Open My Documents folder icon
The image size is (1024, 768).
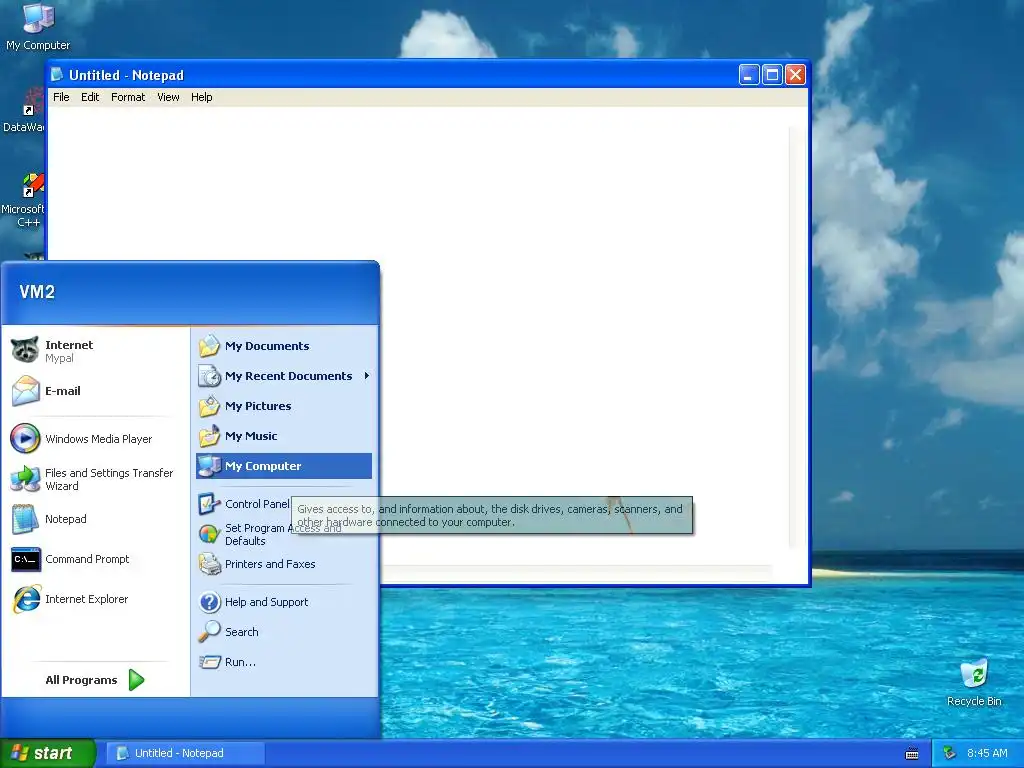coord(209,345)
